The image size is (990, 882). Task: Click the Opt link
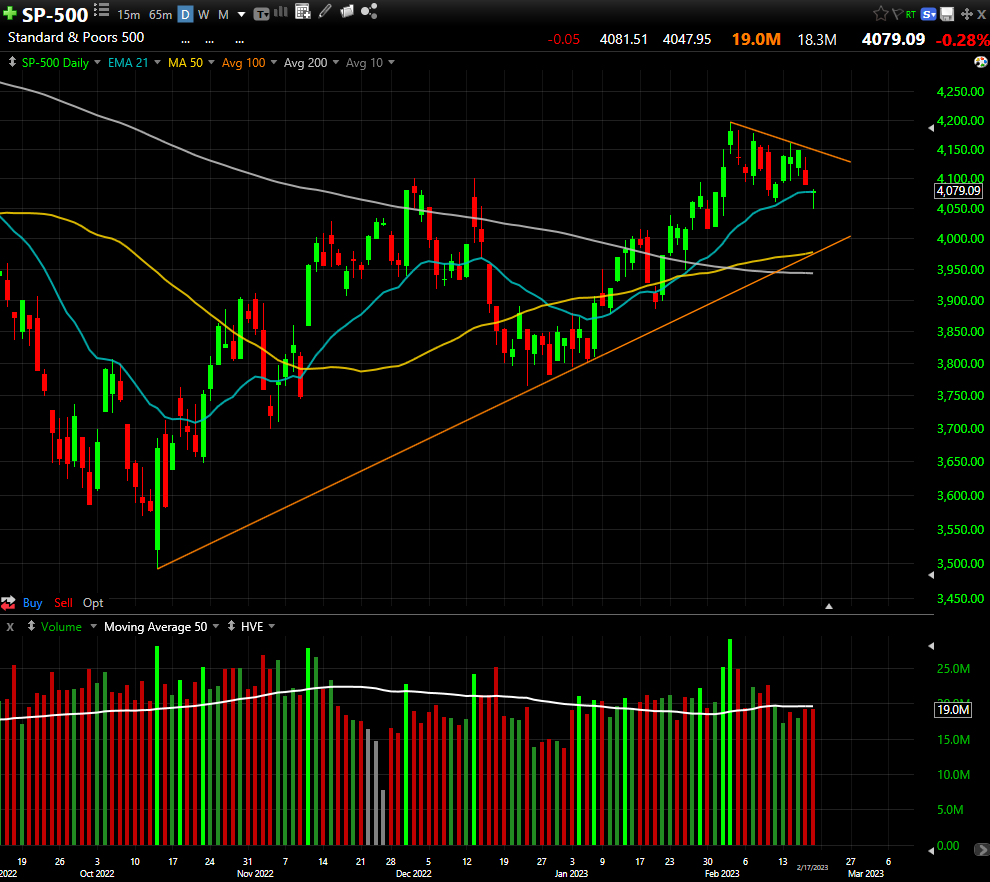click(93, 603)
